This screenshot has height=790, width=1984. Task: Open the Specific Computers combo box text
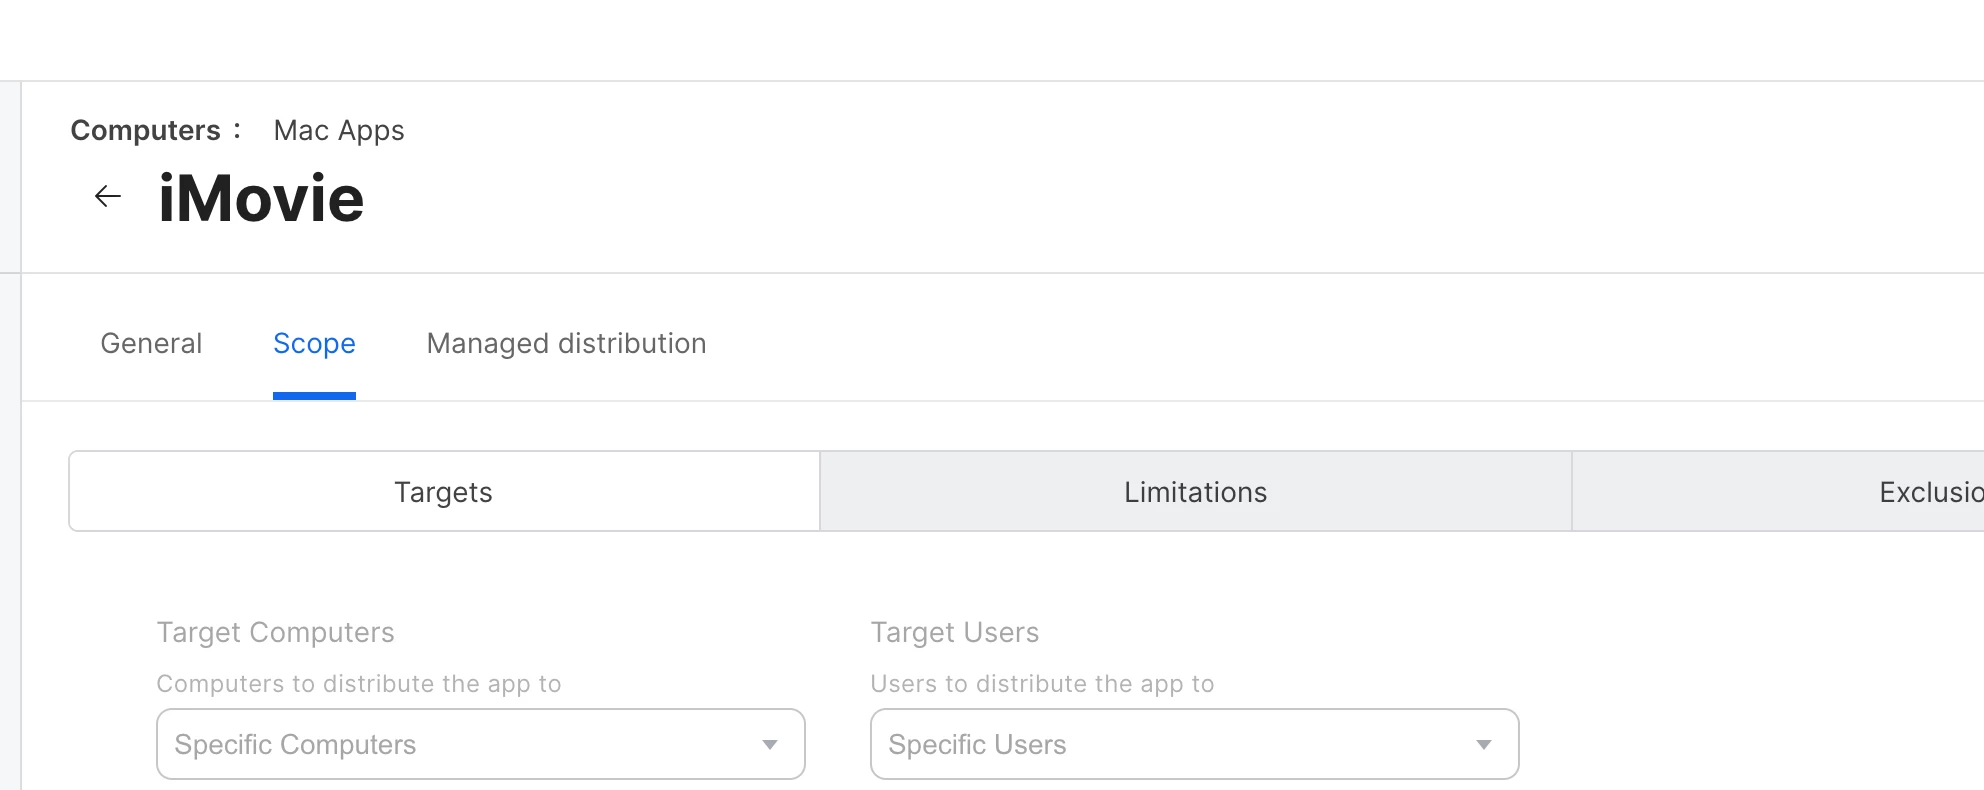tap(295, 744)
